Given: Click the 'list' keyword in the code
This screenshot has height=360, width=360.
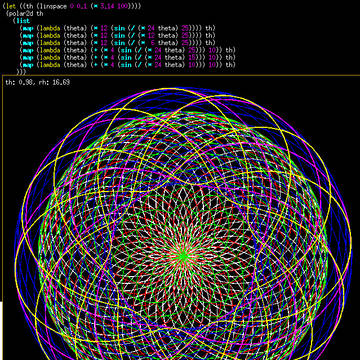Looking at the screenshot, I should [x=23, y=21].
